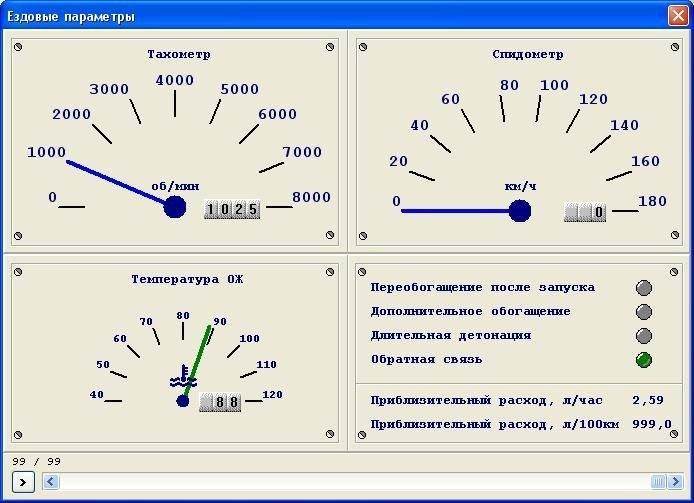The width and height of the screenshot is (694, 503).
Task: Click the tachometer digital readout 1025
Action: click(232, 209)
